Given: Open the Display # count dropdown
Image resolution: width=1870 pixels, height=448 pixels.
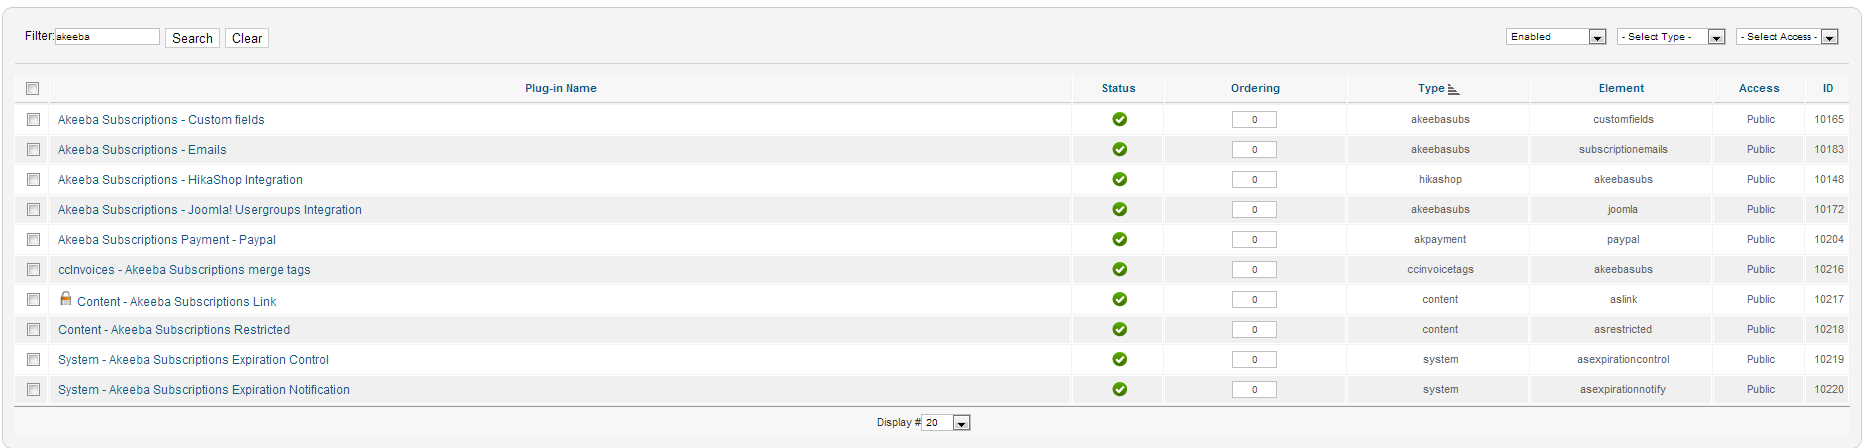Looking at the screenshot, I should [946, 423].
